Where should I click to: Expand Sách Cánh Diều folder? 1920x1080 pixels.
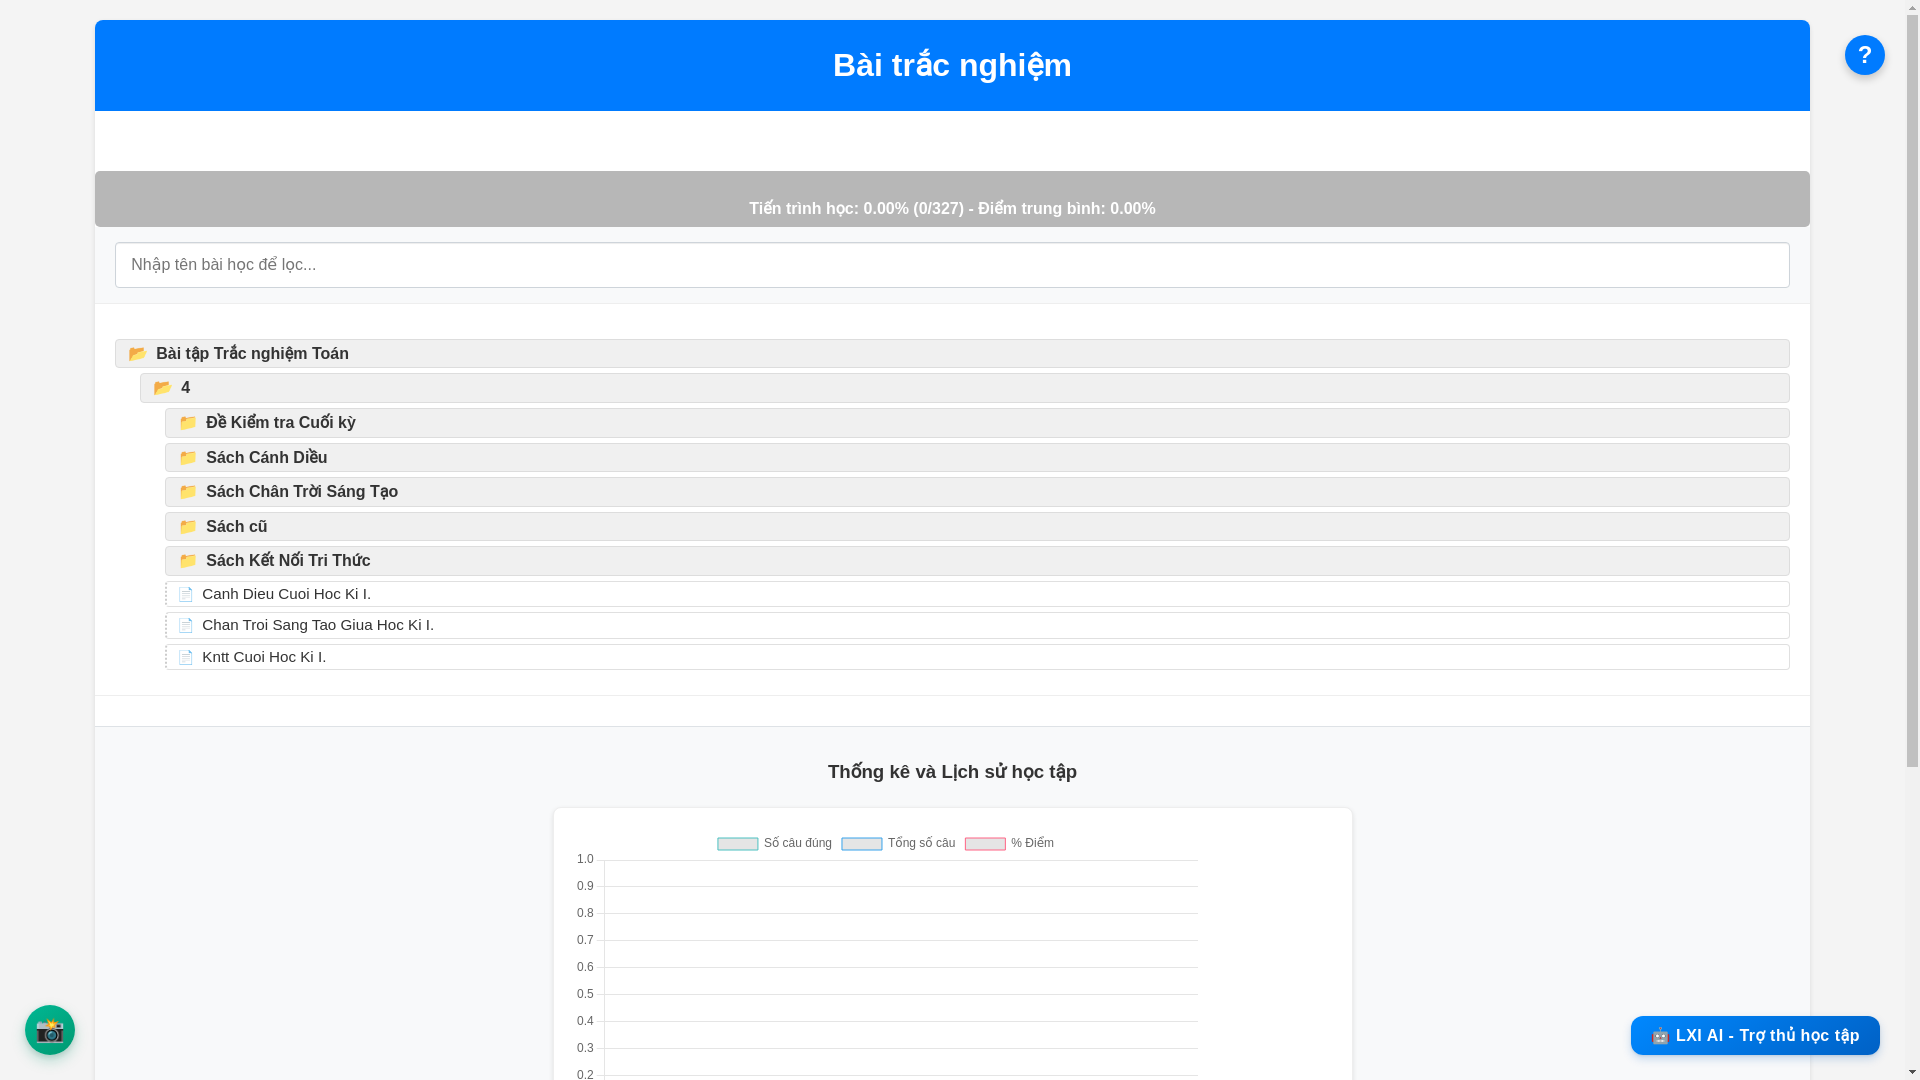pos(977,457)
